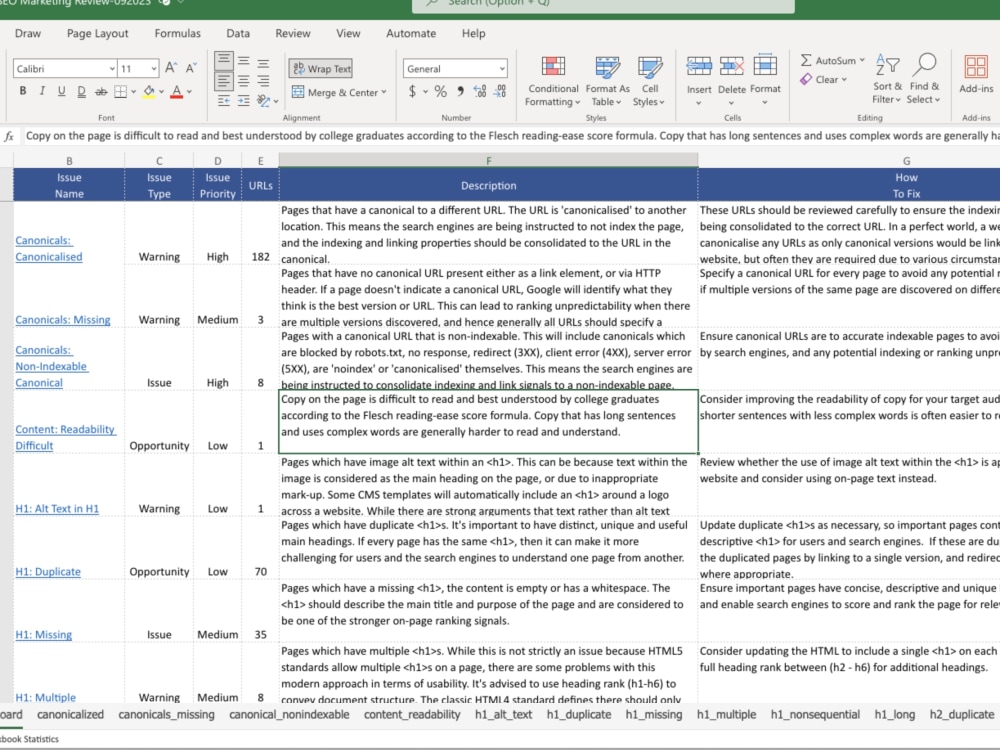Open Cell Styles gallery
Screen dimensions: 1000x750
pos(649,80)
